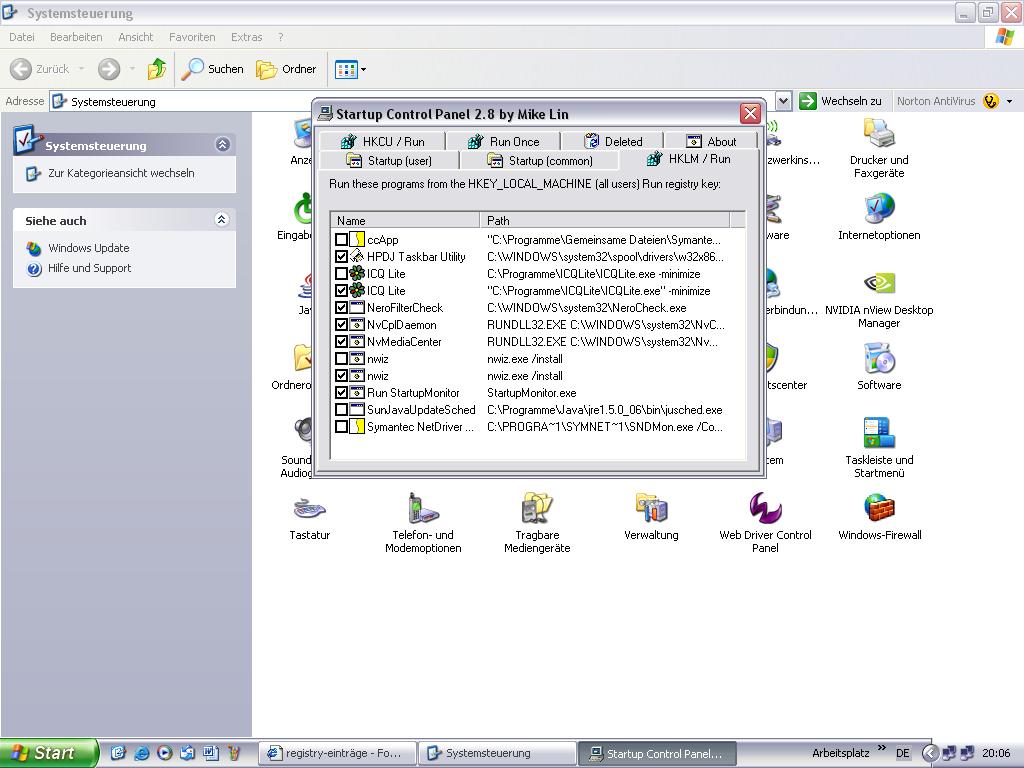Click the Windows Update globe icon

(33, 248)
